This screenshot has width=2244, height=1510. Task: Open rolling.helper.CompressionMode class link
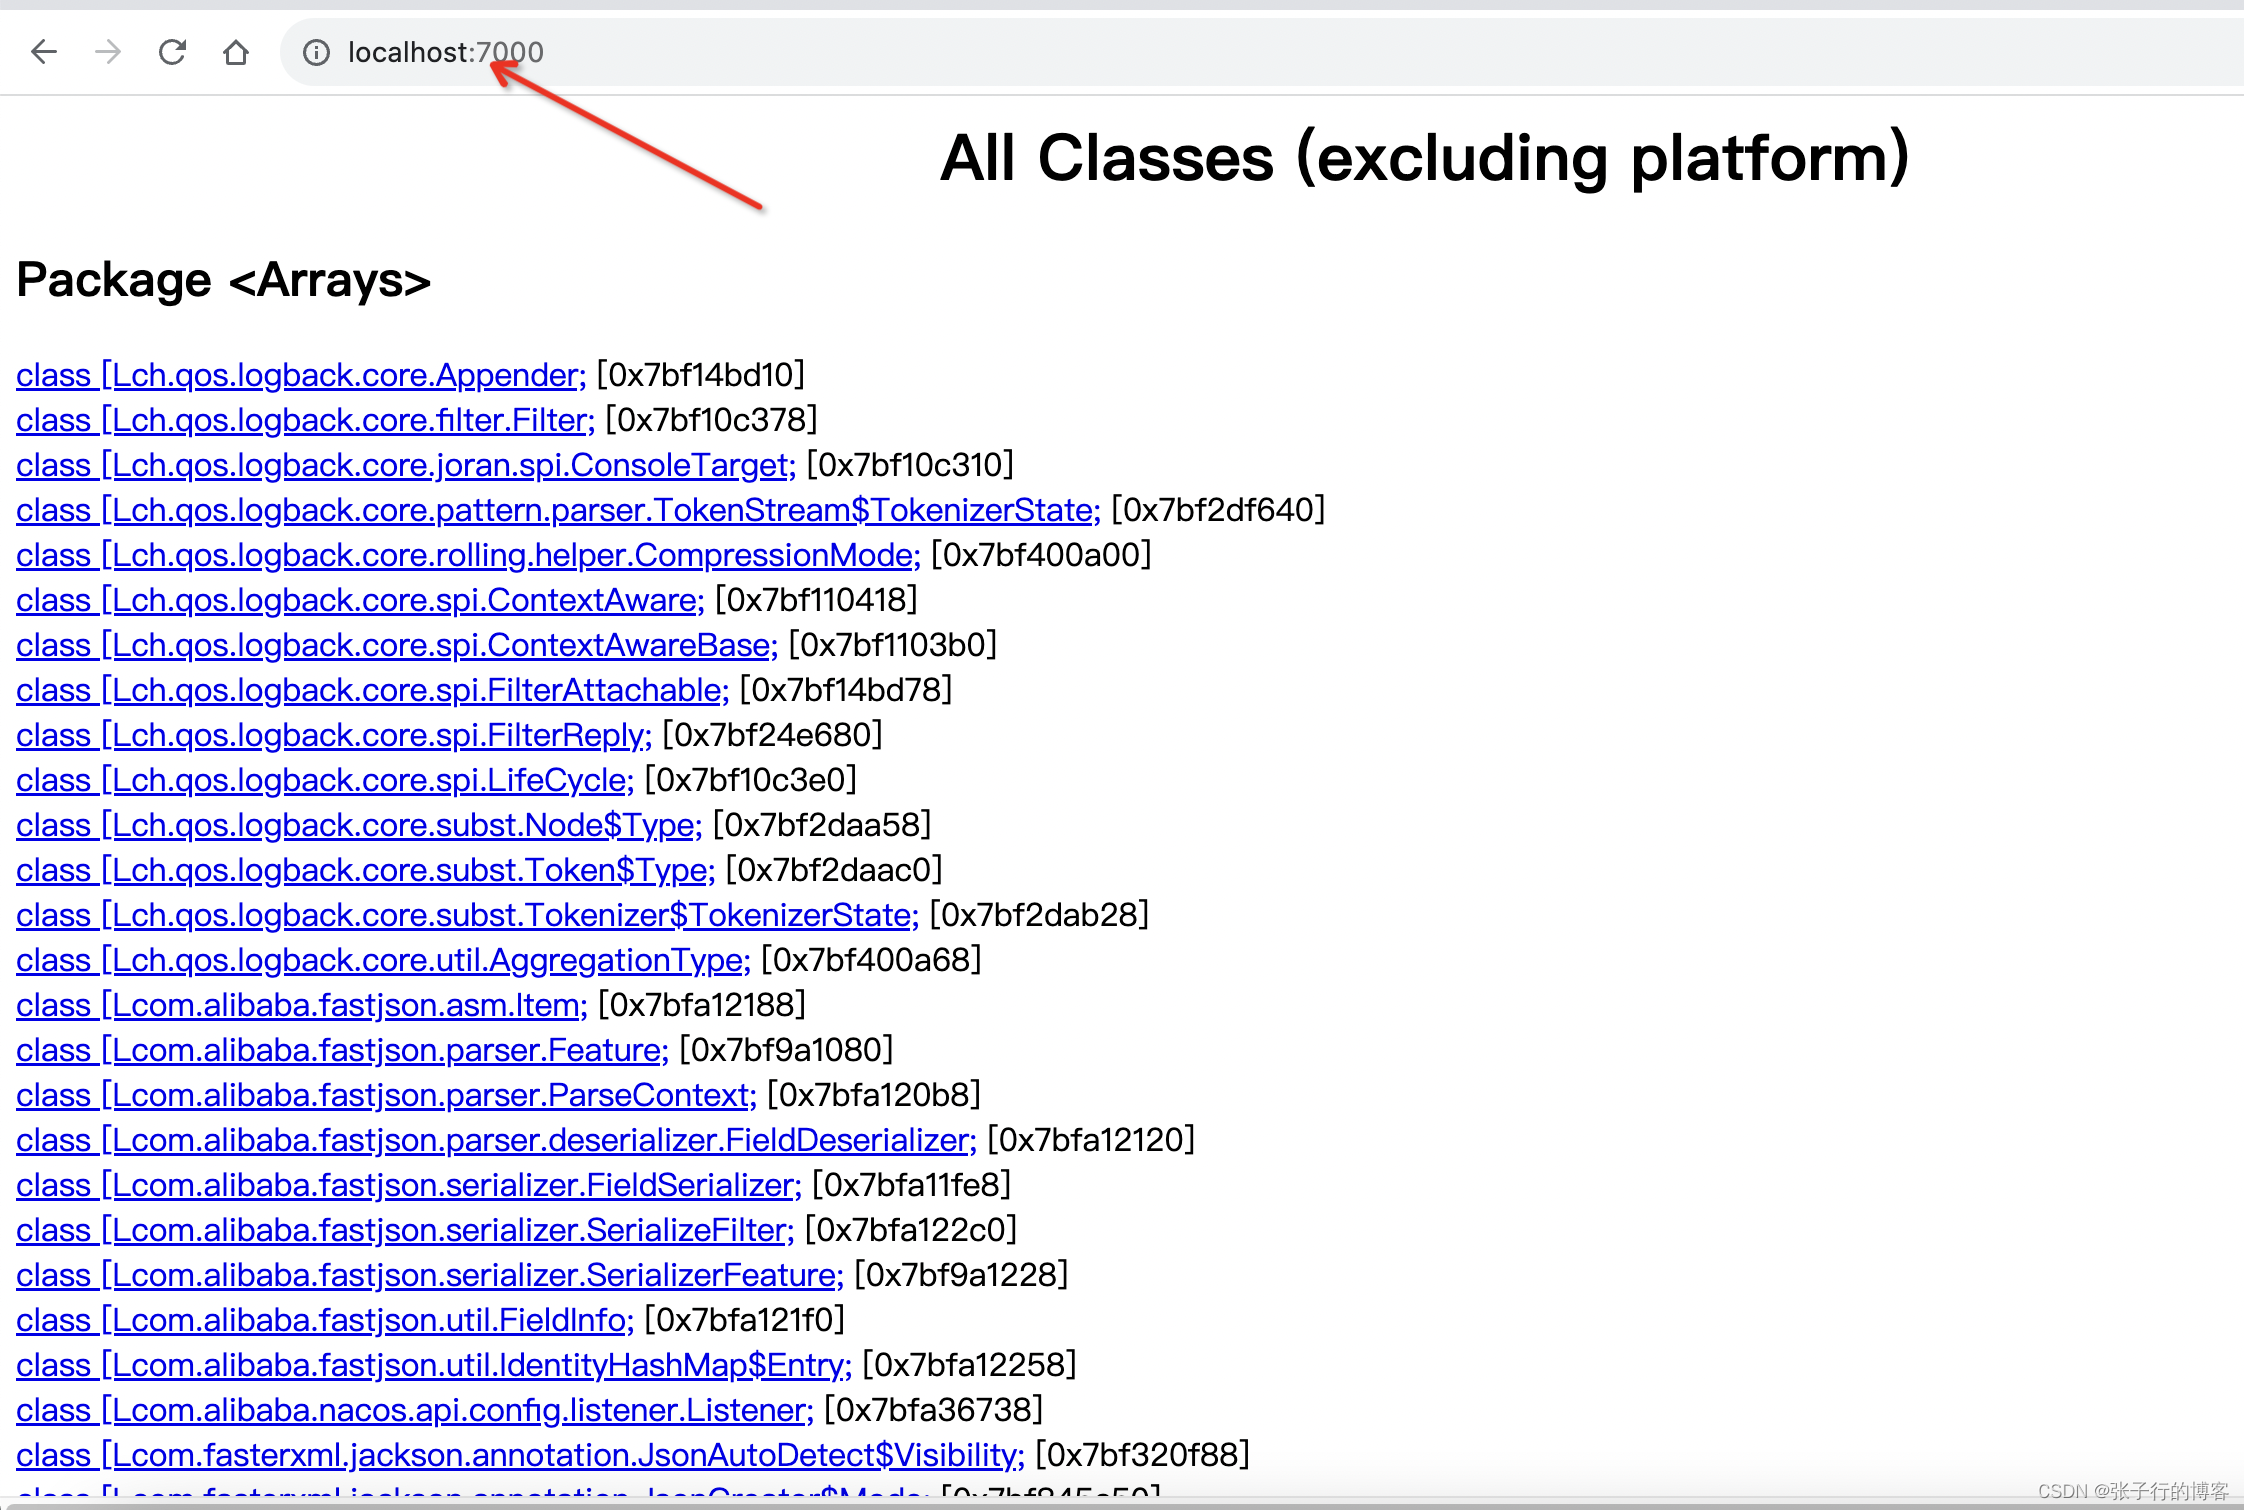(x=468, y=555)
